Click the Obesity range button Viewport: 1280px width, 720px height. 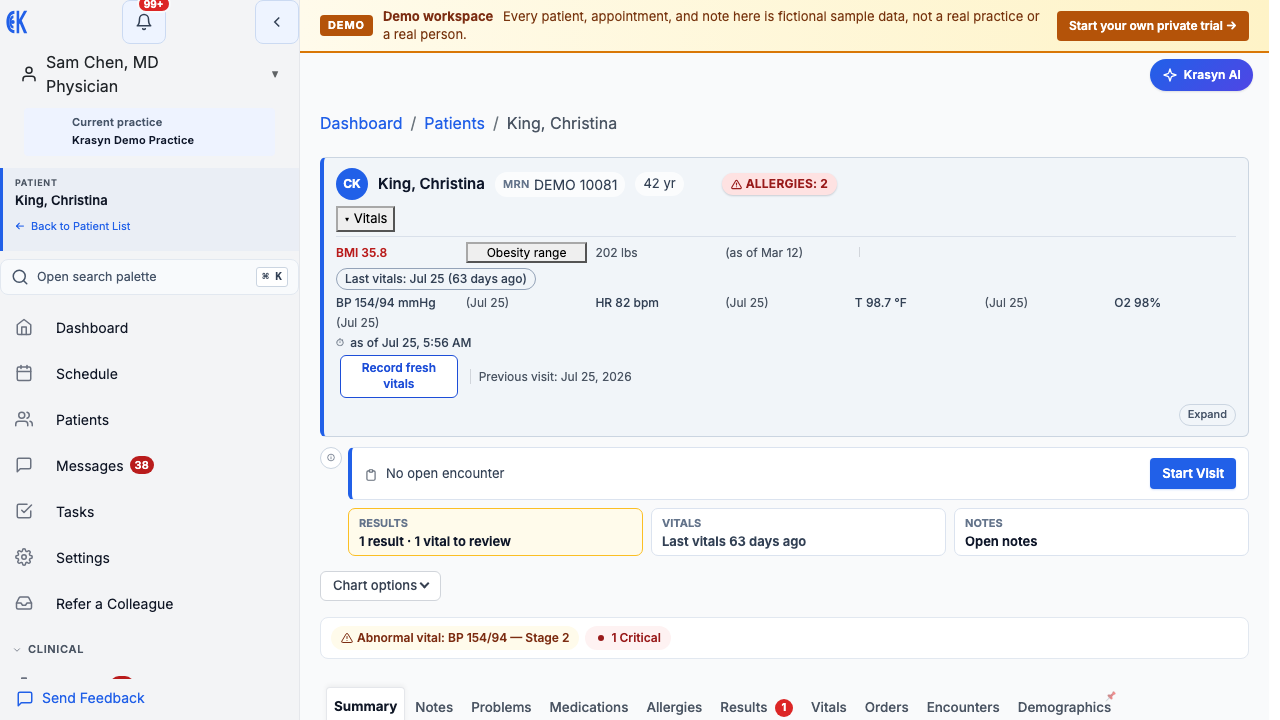tap(526, 252)
